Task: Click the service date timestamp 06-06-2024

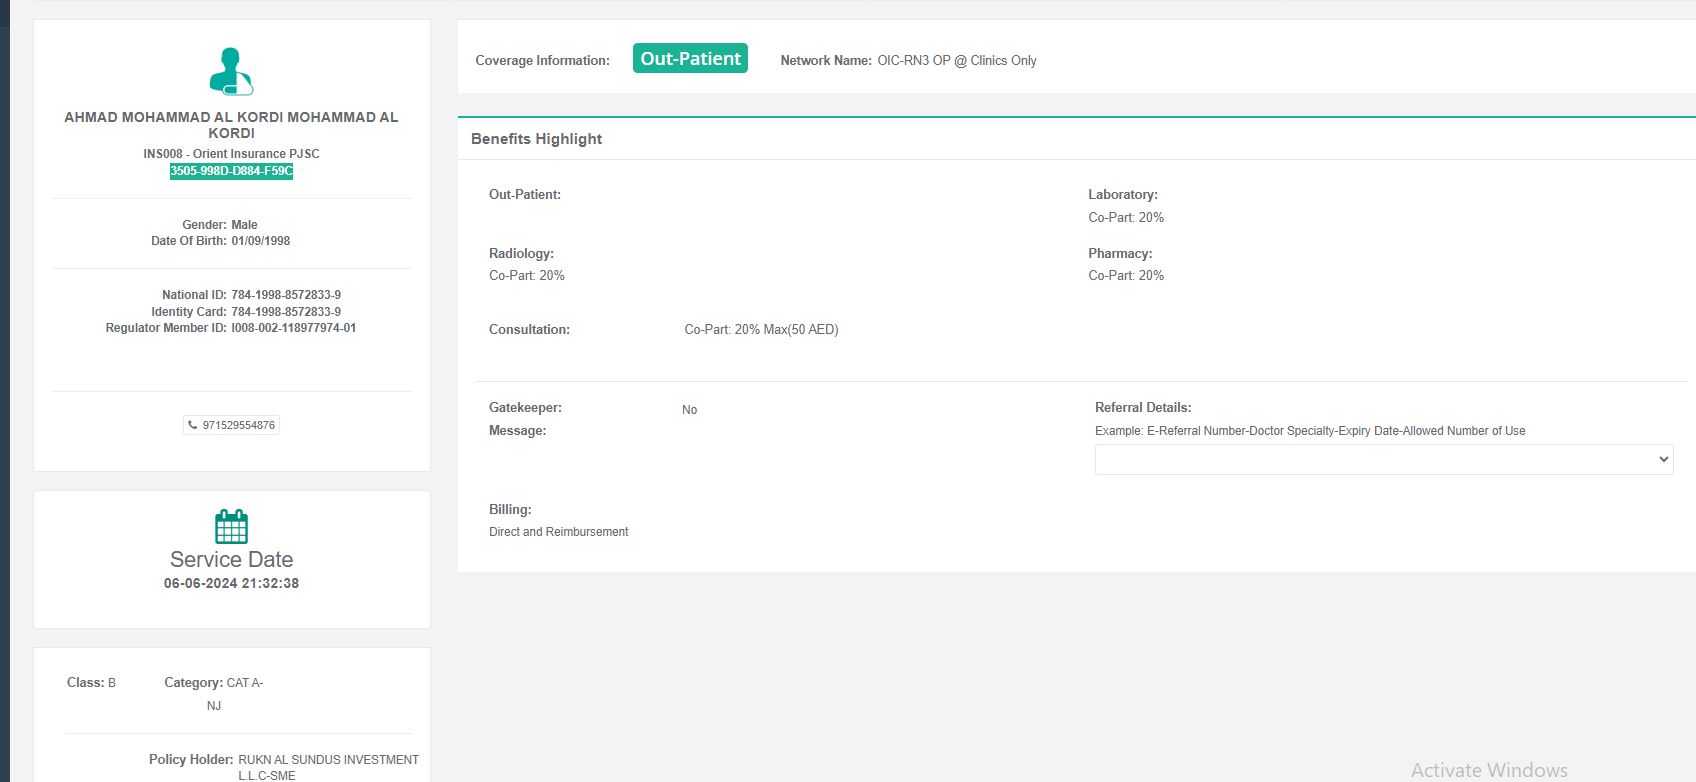Action: (231, 583)
